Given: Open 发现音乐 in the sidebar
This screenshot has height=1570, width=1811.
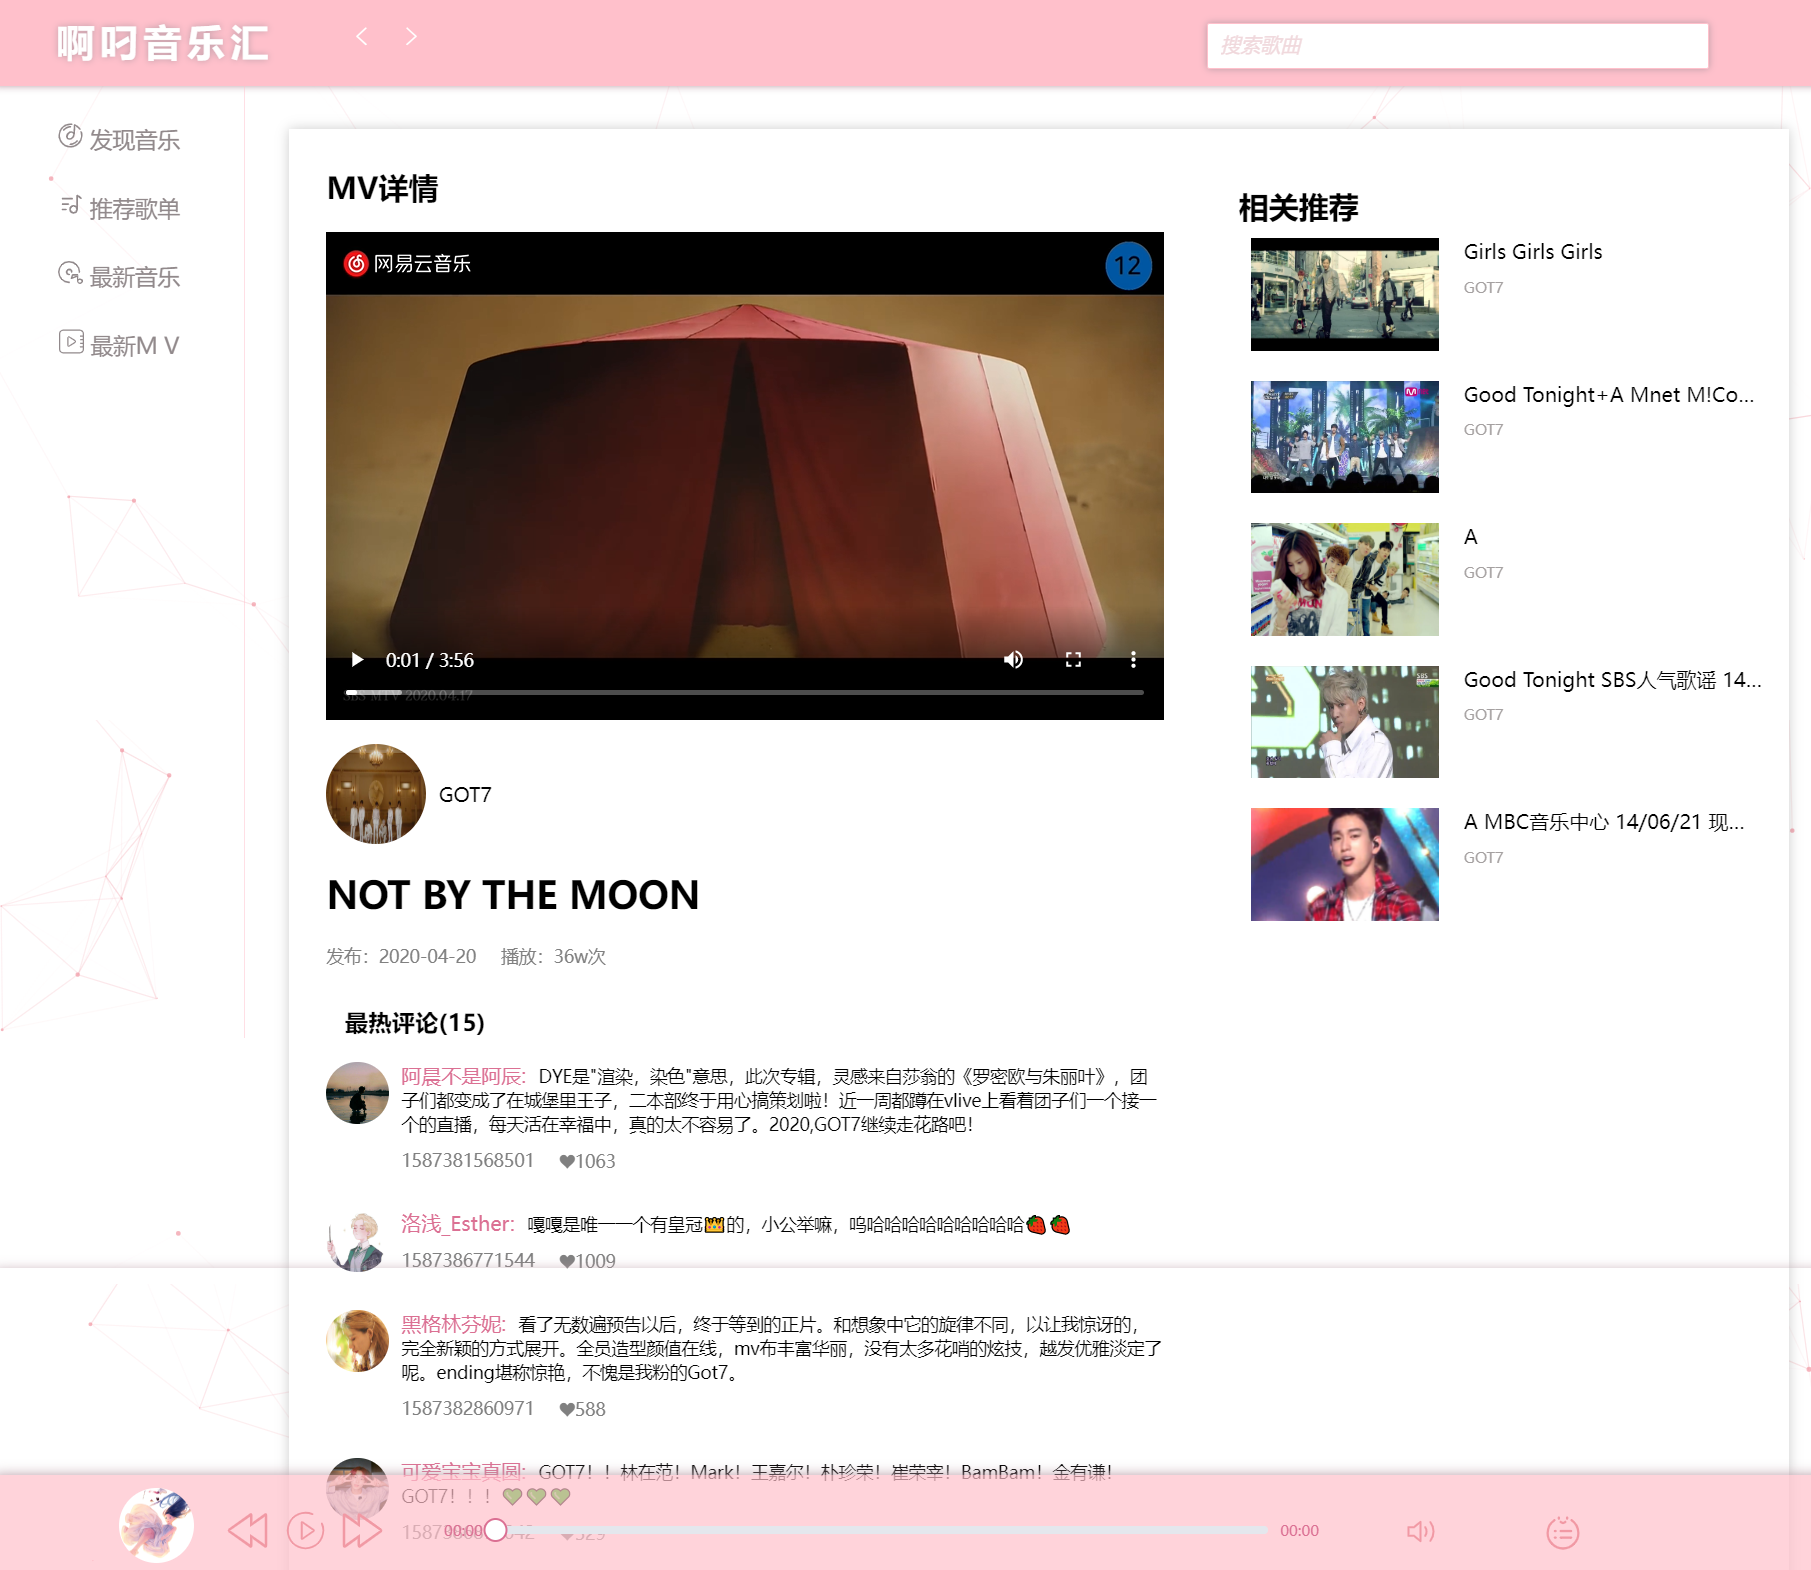Looking at the screenshot, I should pyautogui.click(x=120, y=139).
